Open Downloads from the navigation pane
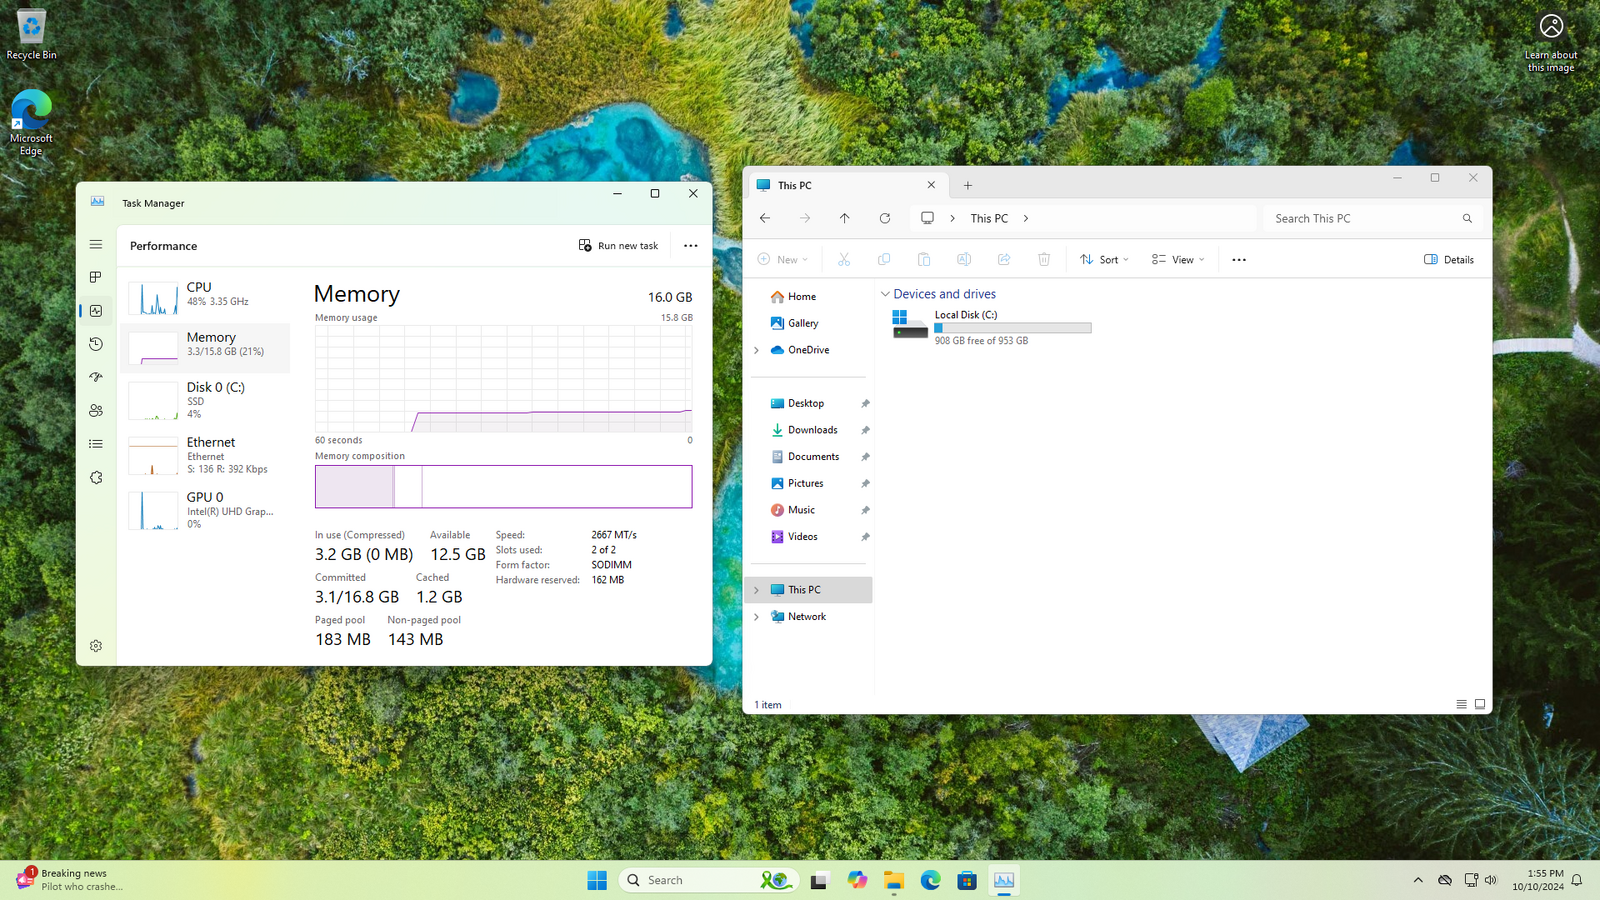This screenshot has width=1600, height=900. [812, 430]
